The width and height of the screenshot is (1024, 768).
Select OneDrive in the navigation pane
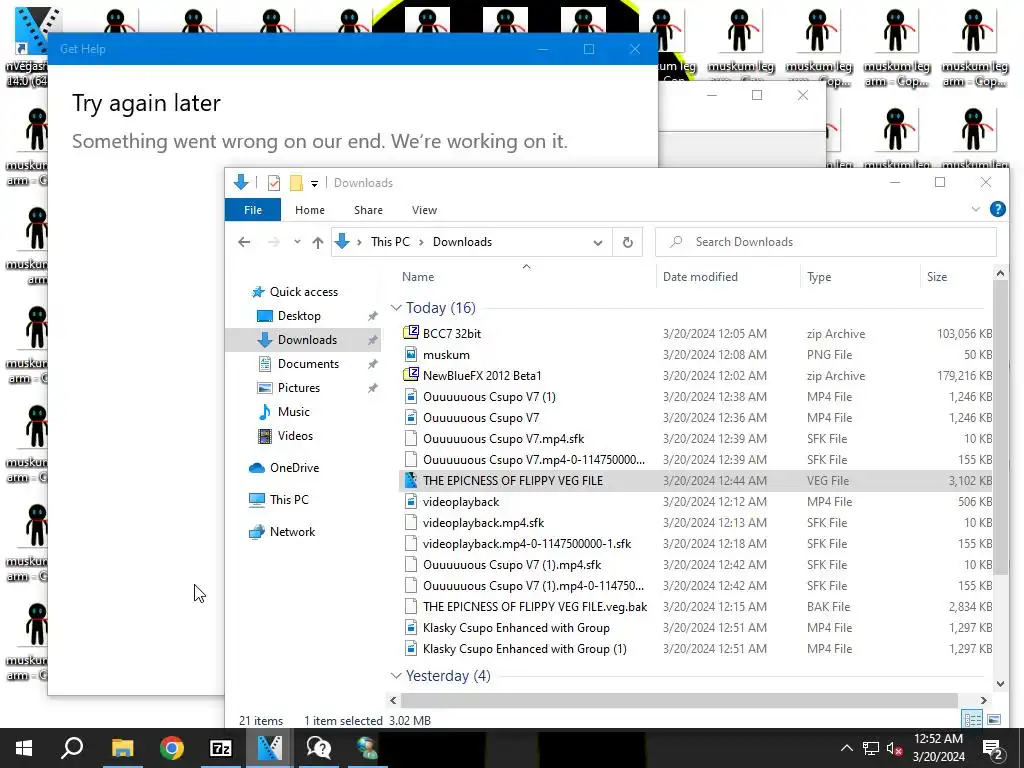[294, 468]
